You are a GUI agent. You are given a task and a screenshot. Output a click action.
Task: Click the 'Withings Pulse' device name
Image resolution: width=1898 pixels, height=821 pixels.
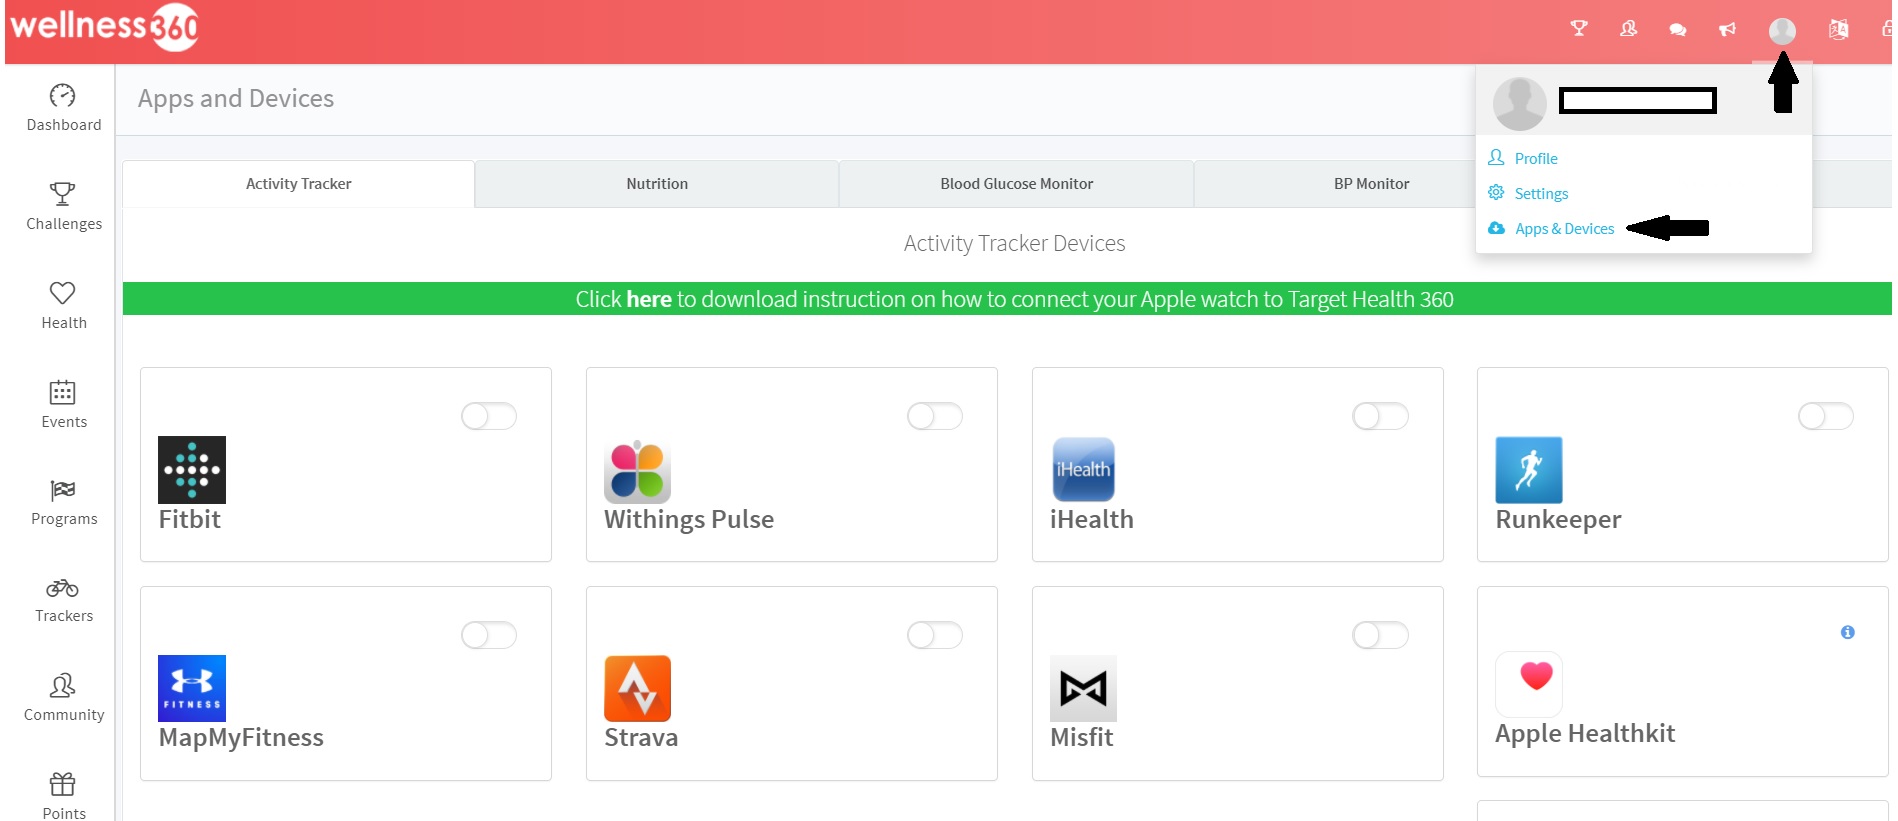(689, 520)
